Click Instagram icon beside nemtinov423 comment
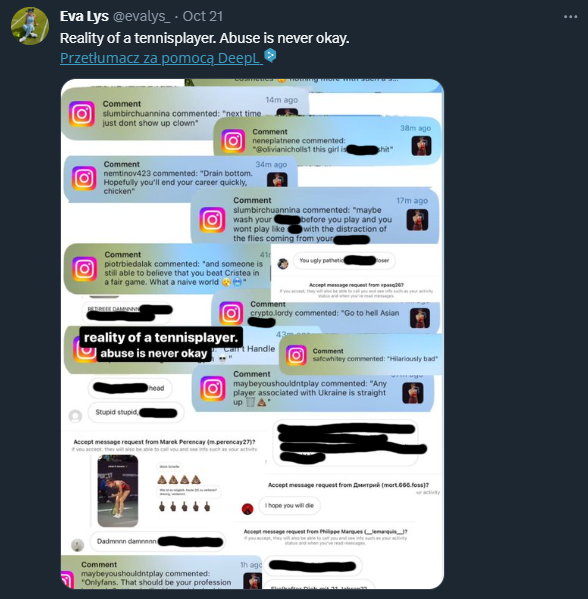 (x=84, y=178)
